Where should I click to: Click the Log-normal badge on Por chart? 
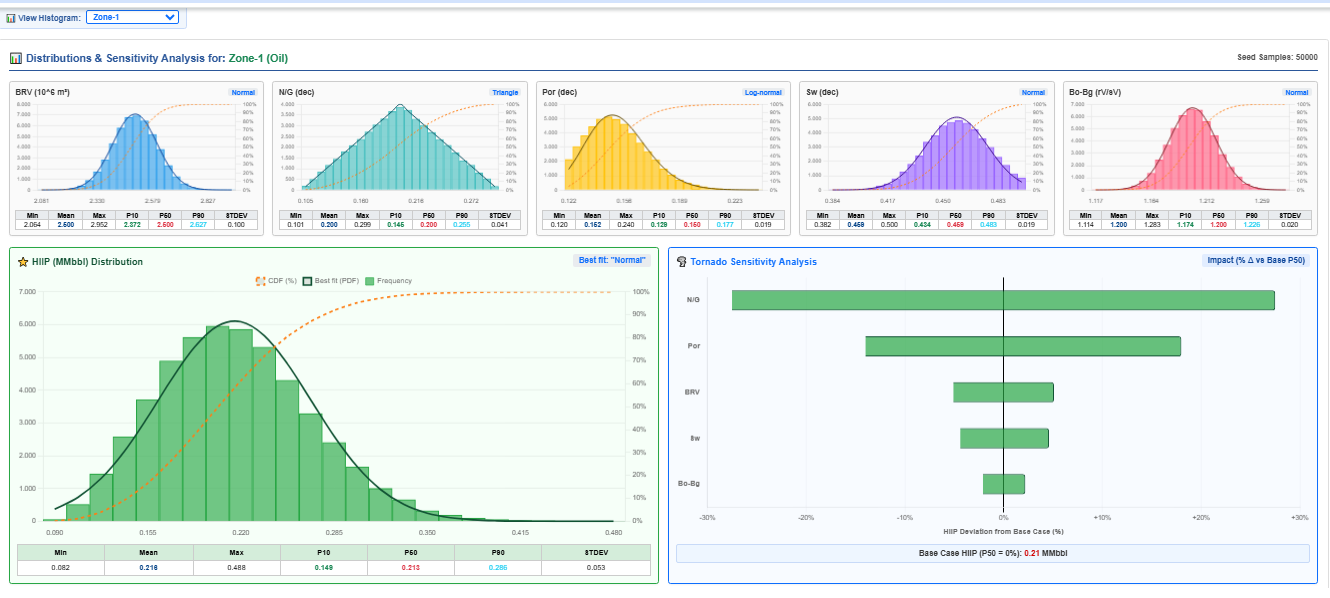tap(763, 92)
